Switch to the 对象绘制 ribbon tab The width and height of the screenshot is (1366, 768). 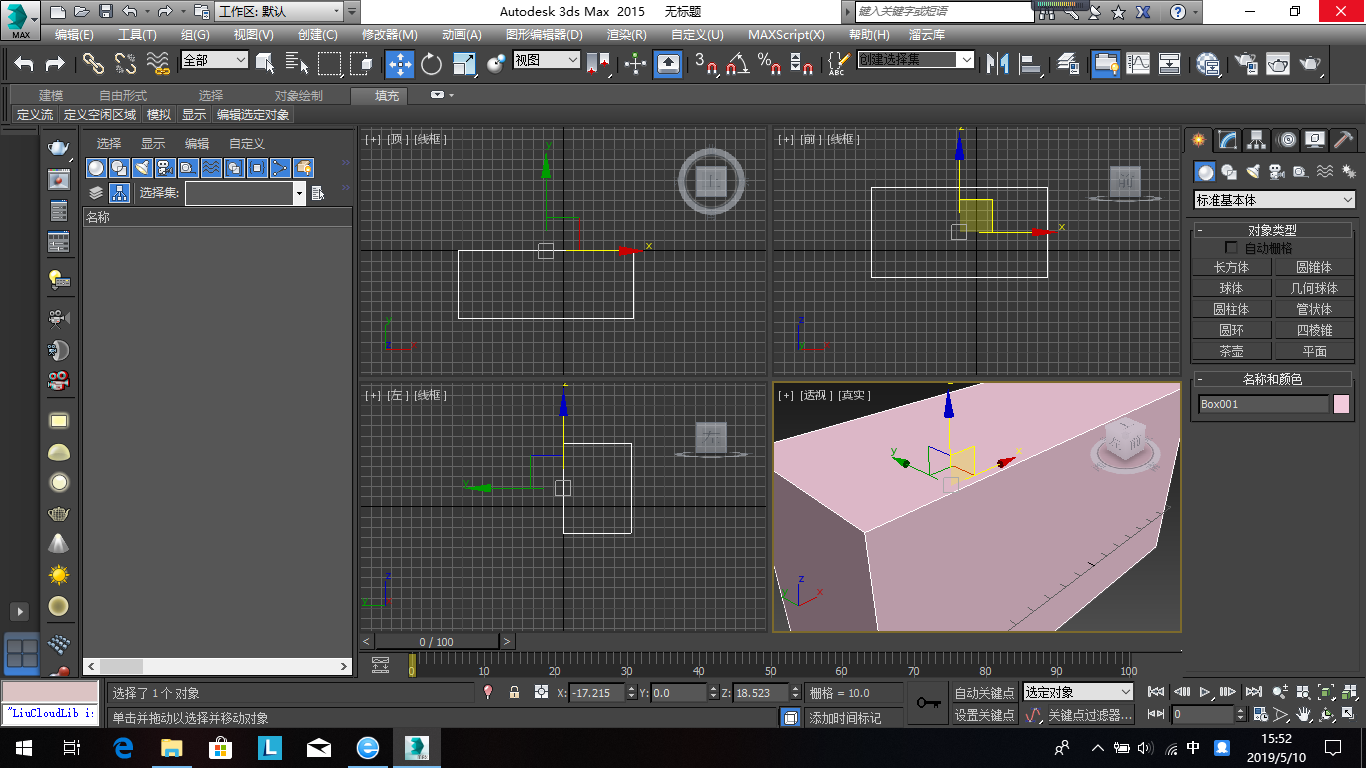299,96
